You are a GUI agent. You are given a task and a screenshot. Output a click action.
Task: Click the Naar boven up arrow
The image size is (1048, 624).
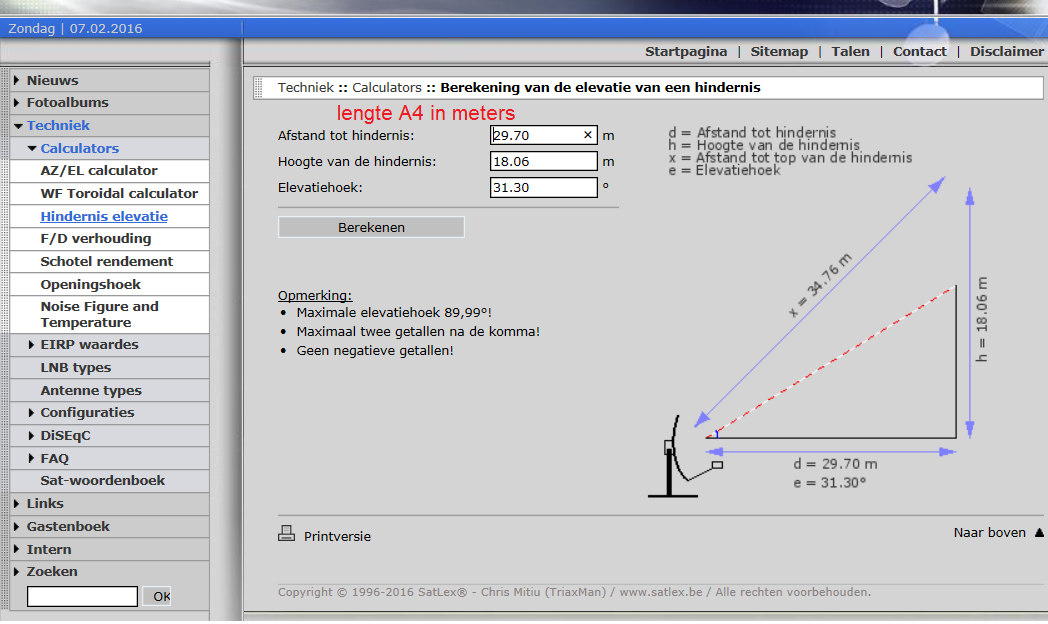pyautogui.click(x=1039, y=533)
